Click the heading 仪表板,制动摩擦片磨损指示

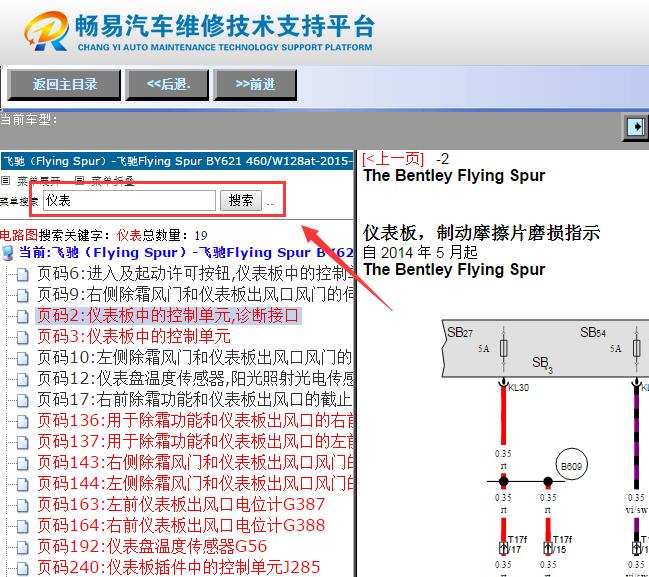click(482, 233)
